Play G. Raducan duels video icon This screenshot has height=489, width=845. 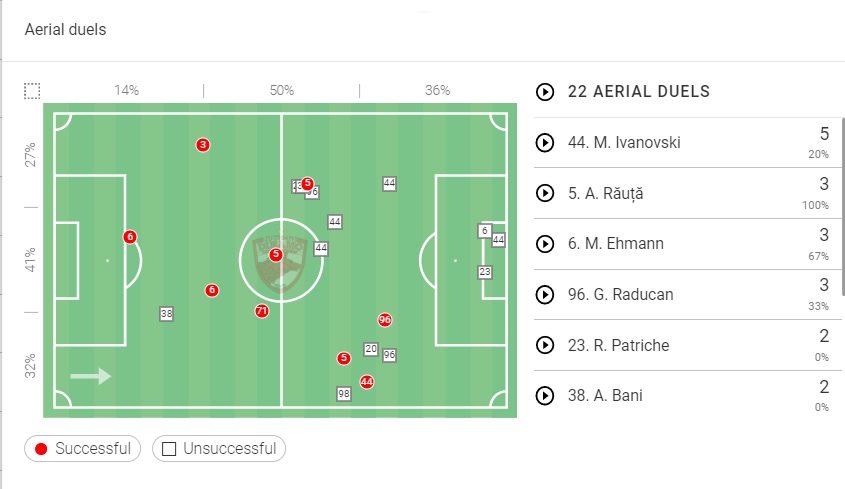(545, 295)
